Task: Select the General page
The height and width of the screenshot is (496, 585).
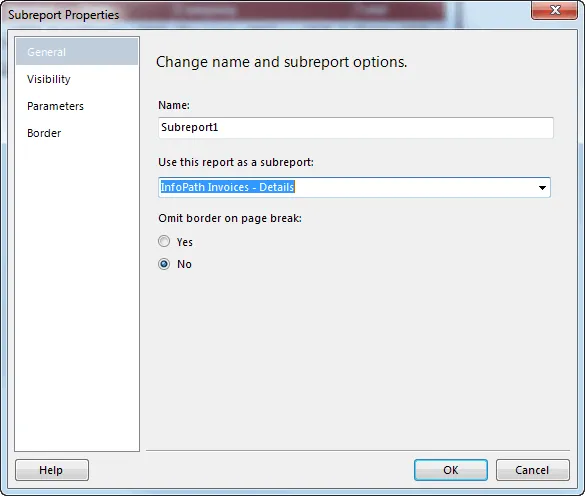Action: pyautogui.click(x=77, y=52)
